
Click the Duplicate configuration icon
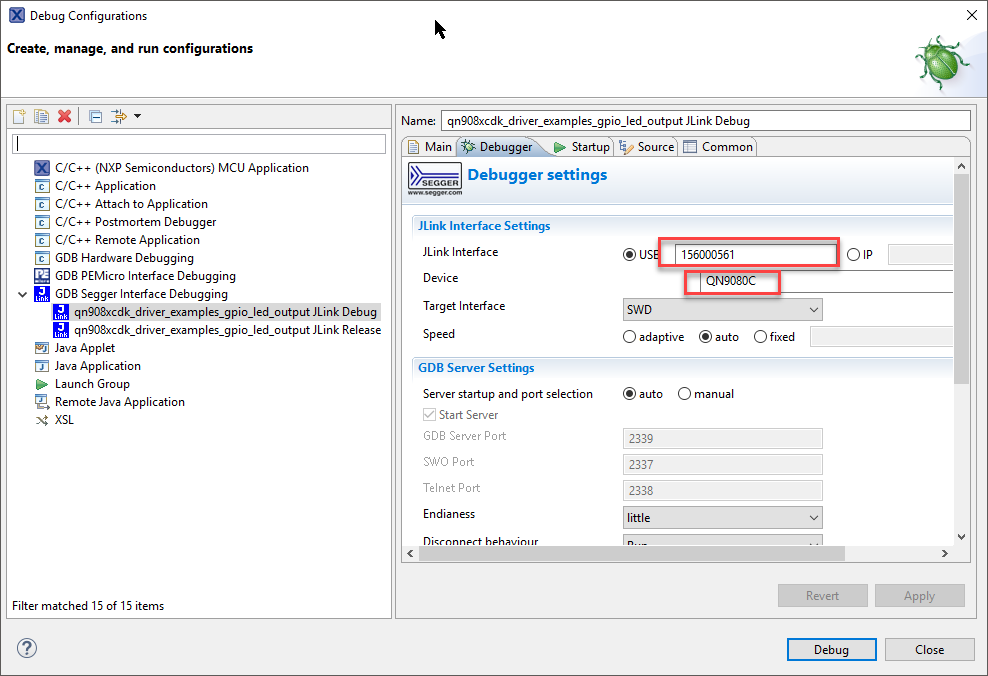(x=41, y=116)
